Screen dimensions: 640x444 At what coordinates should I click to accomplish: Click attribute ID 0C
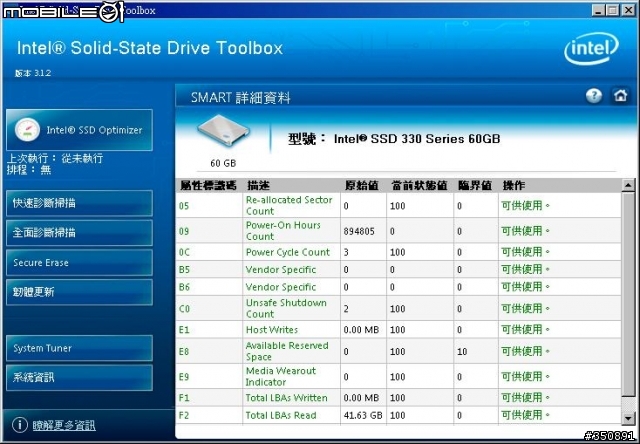[x=184, y=253]
